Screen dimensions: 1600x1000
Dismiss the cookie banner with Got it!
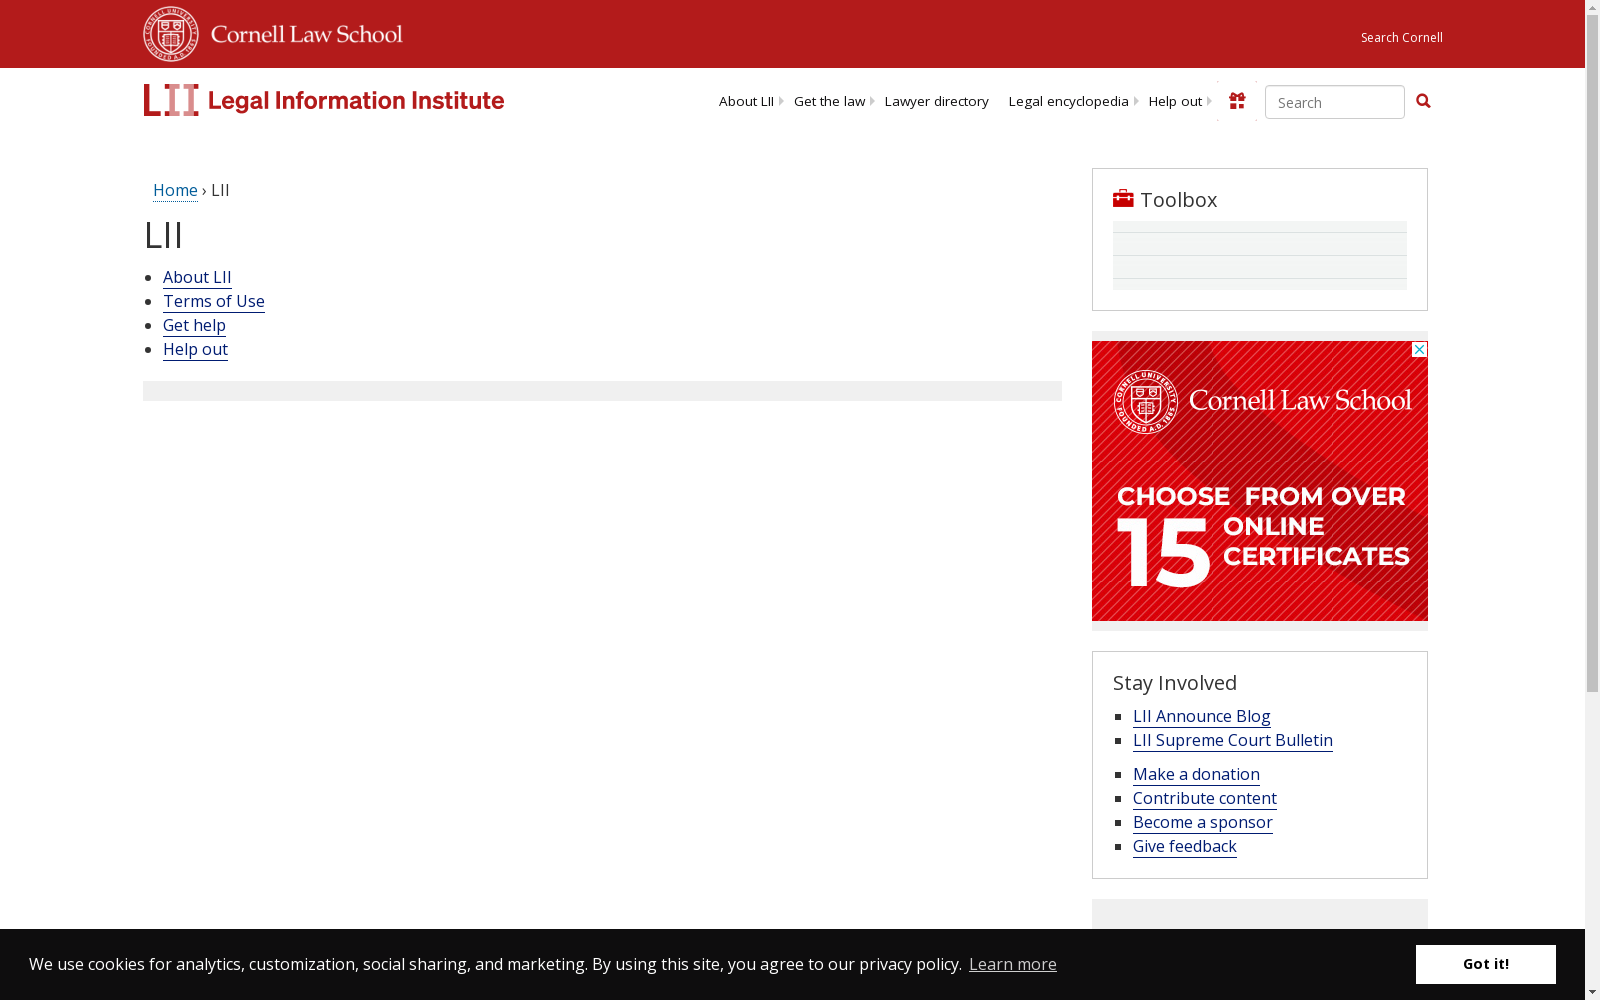[x=1485, y=964]
